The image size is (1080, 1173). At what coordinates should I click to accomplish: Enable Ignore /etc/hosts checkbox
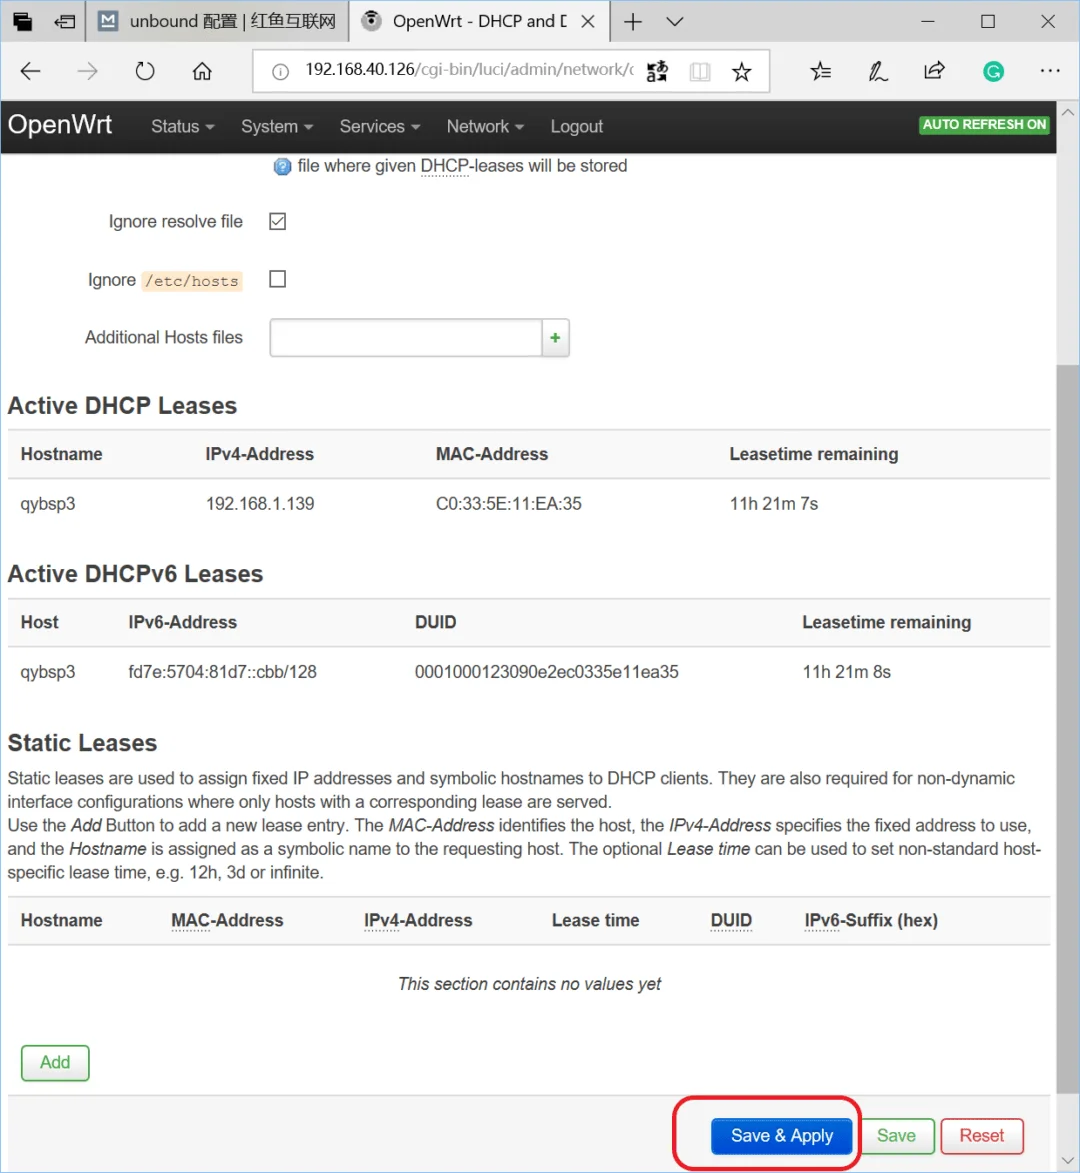[x=278, y=279]
